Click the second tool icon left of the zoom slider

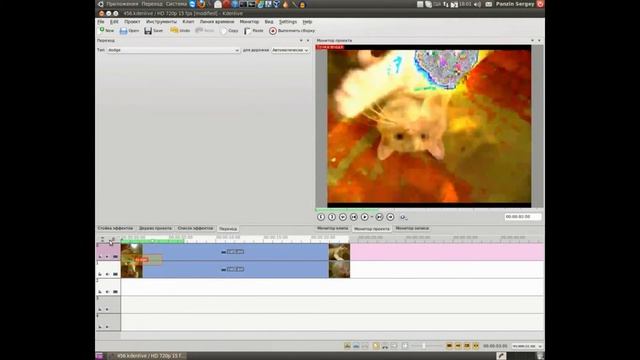pos(356,346)
